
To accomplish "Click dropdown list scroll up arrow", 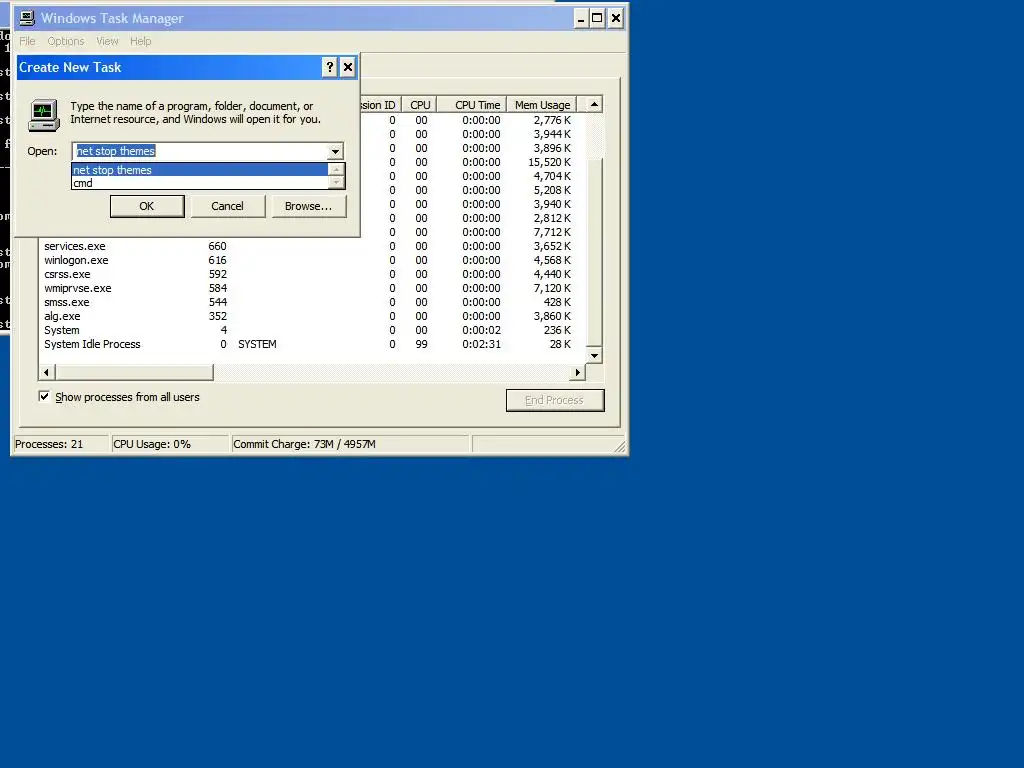I will [x=336, y=170].
